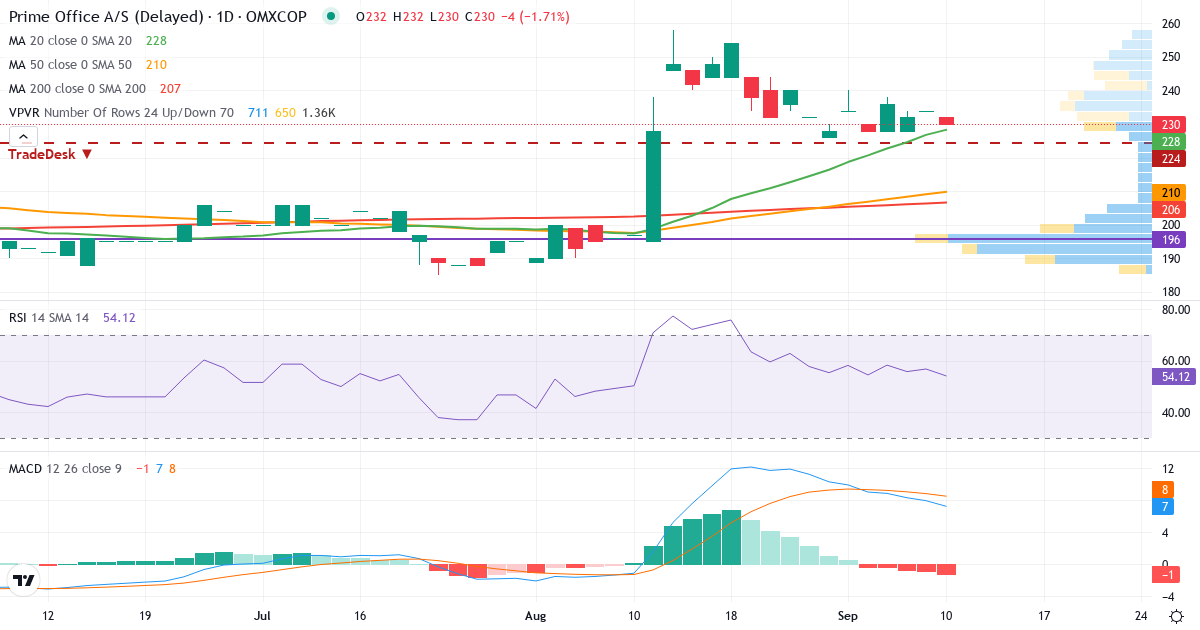Click the red 230 current price label
The height and width of the screenshot is (630, 1200).
click(1168, 125)
